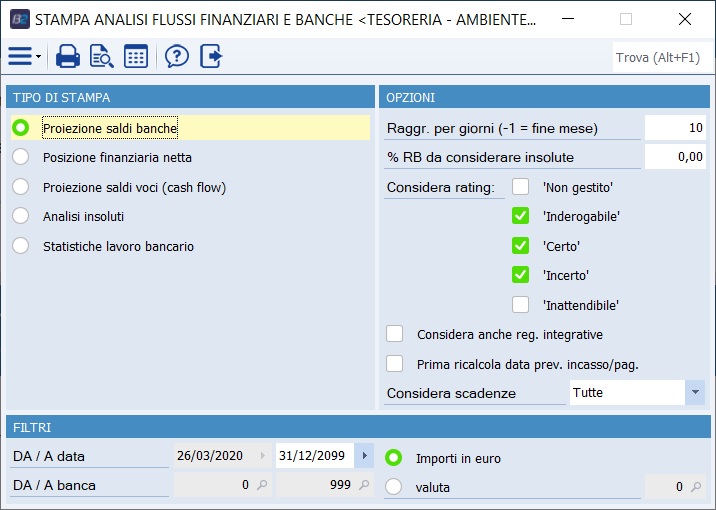Click lookup magnifier beside valuta field
This screenshot has width=716, height=510.
(695, 487)
